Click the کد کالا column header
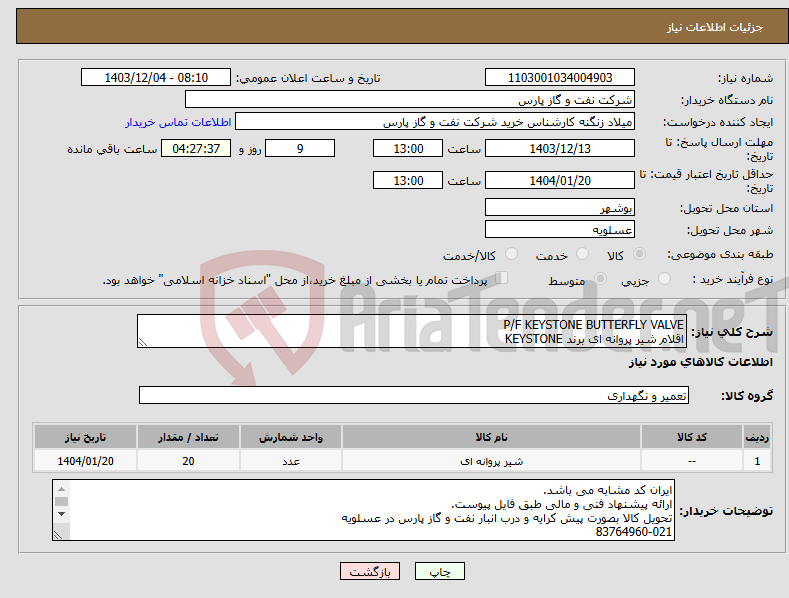Image resolution: width=789 pixels, height=598 pixels. pos(692,437)
